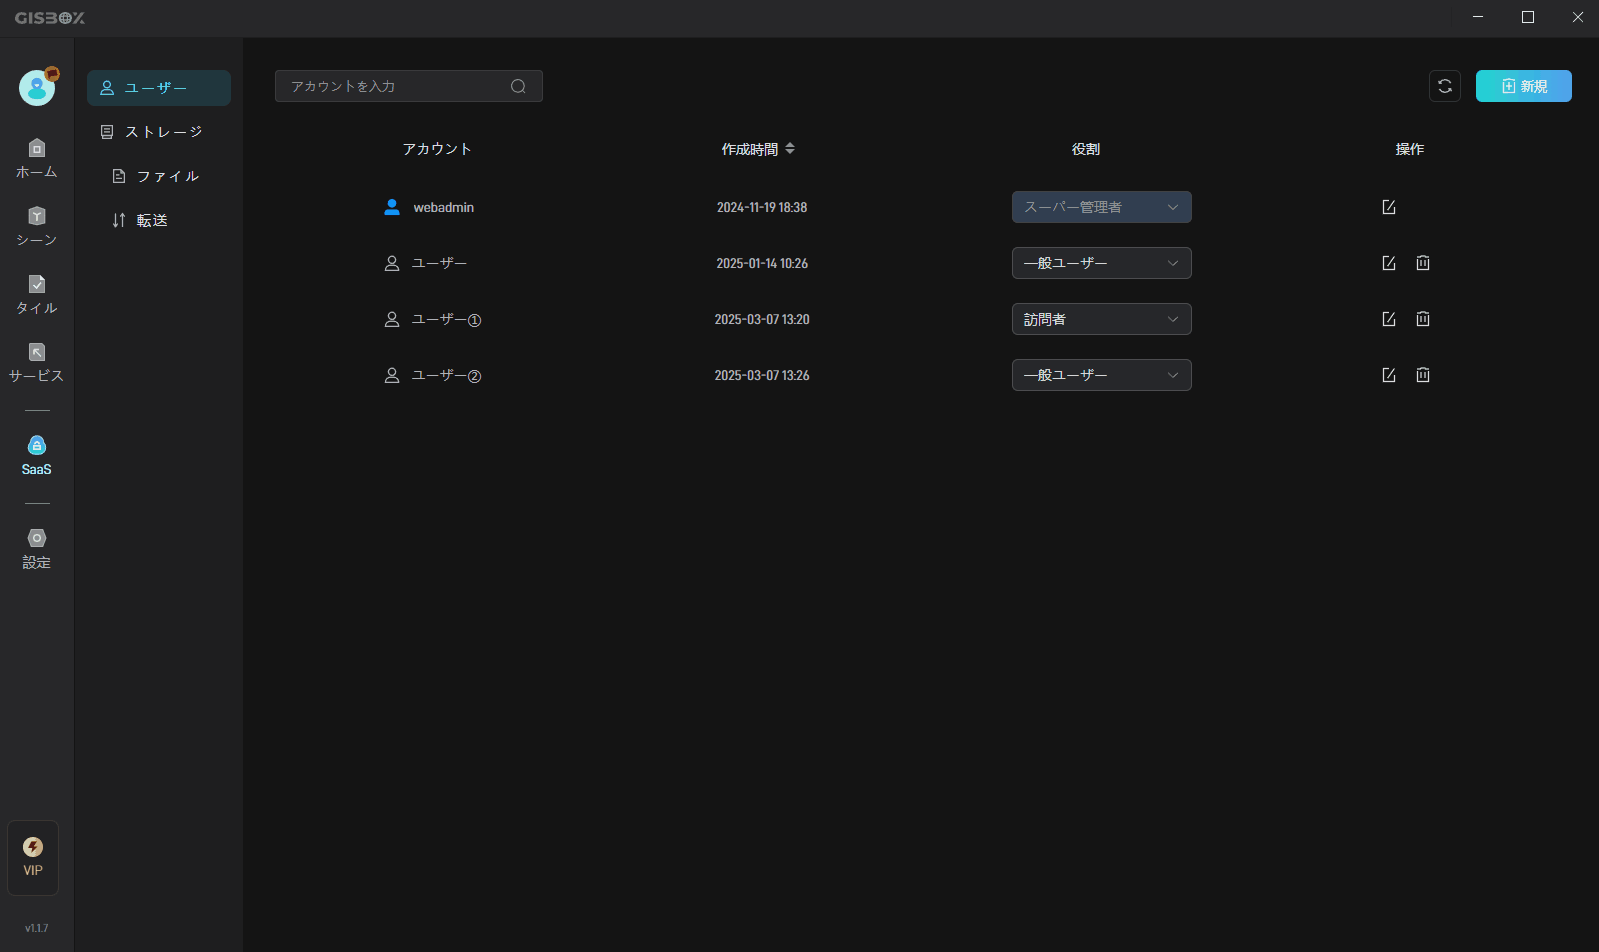The width and height of the screenshot is (1599, 952).
Task: Delete the ユーザー① account
Action: coord(1423,319)
